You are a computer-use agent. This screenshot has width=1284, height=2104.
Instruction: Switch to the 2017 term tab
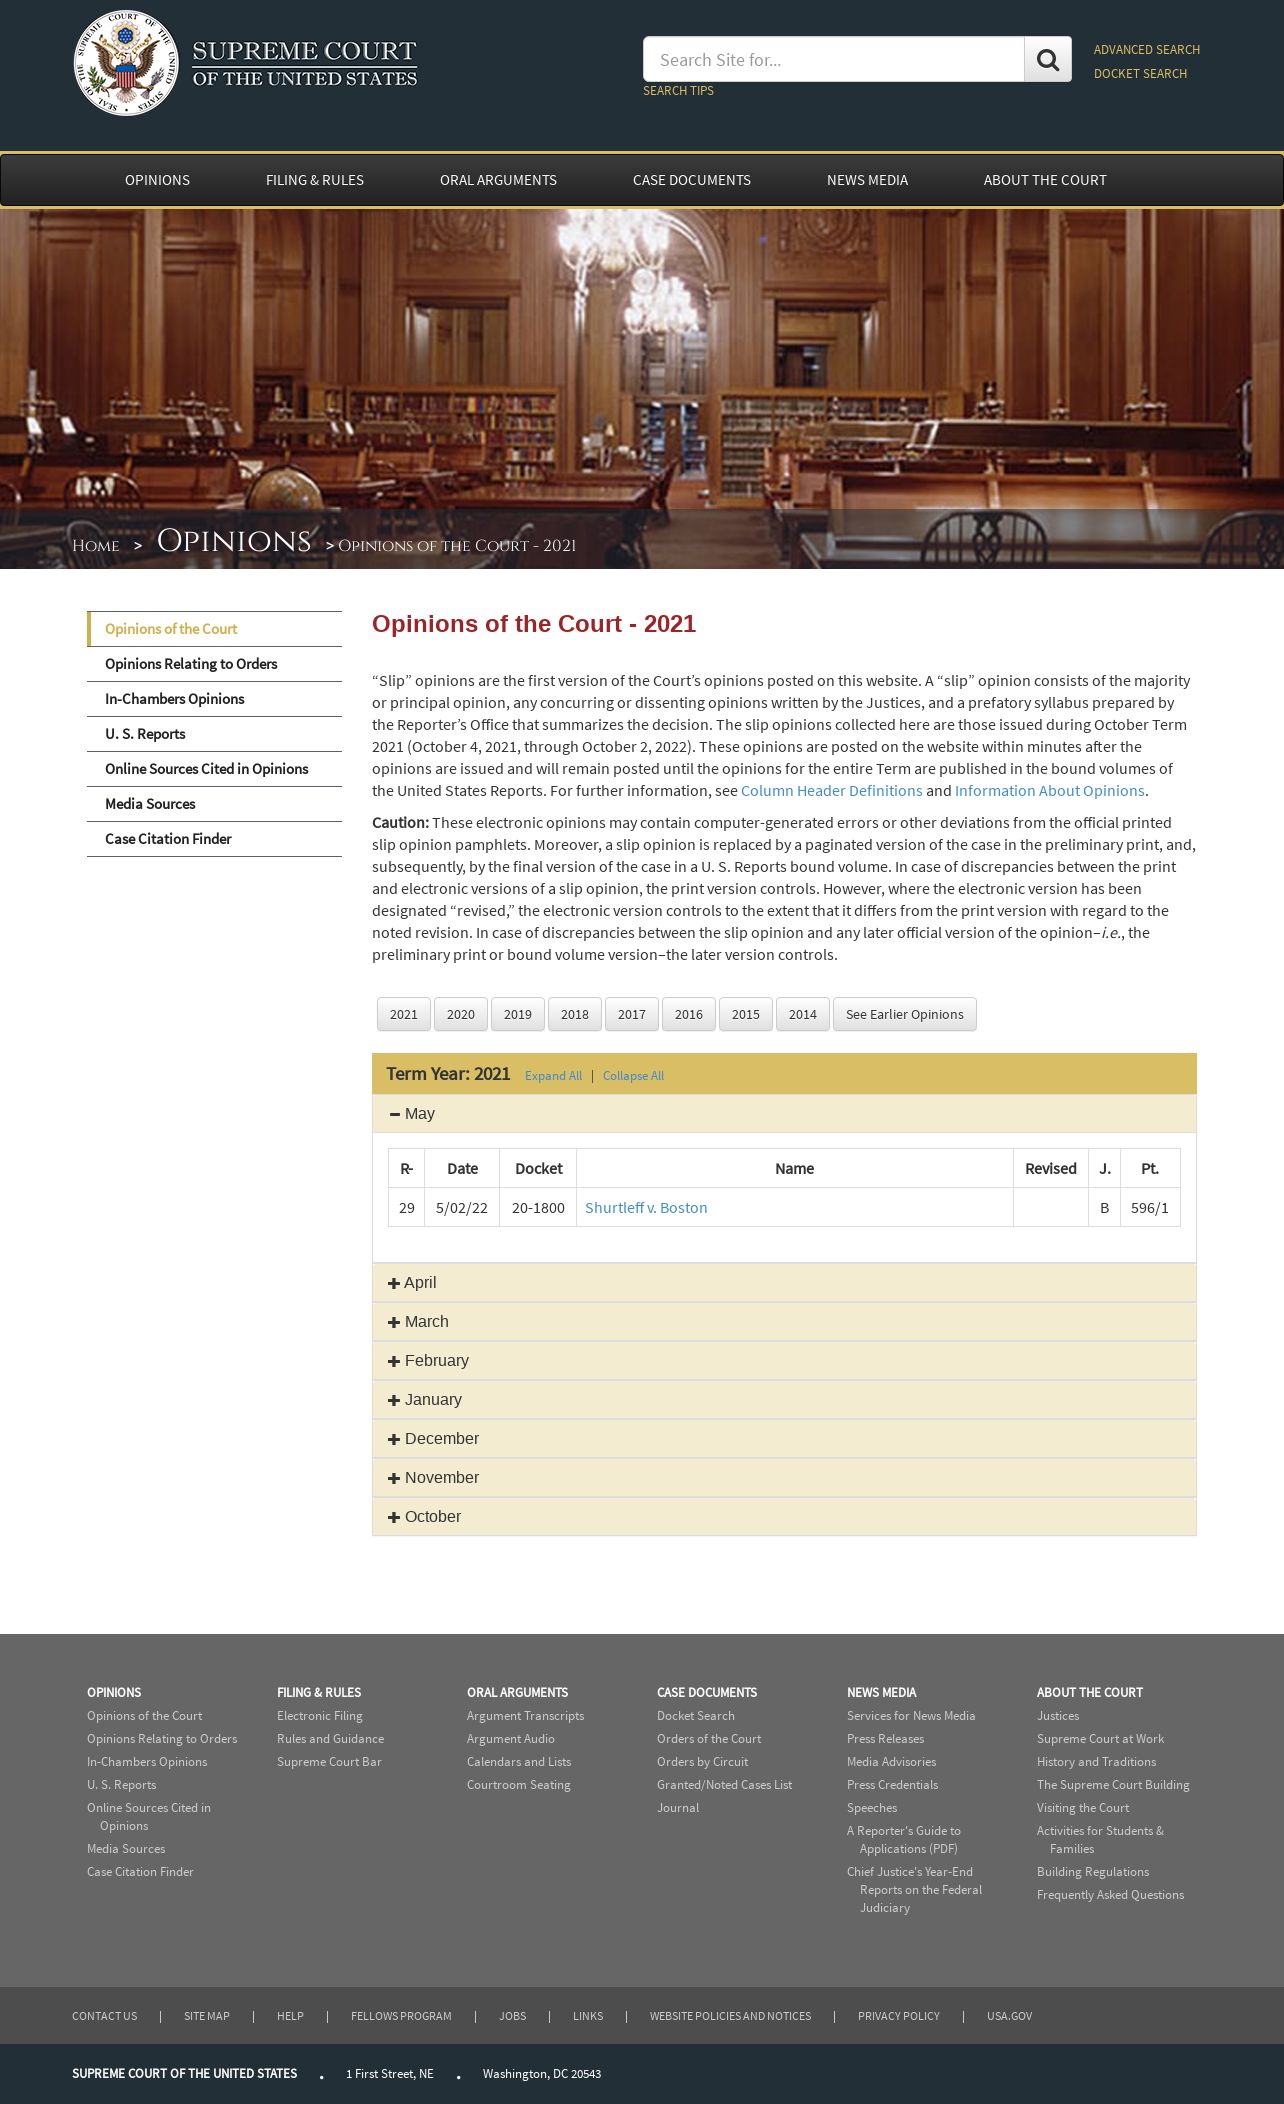[x=632, y=1014]
